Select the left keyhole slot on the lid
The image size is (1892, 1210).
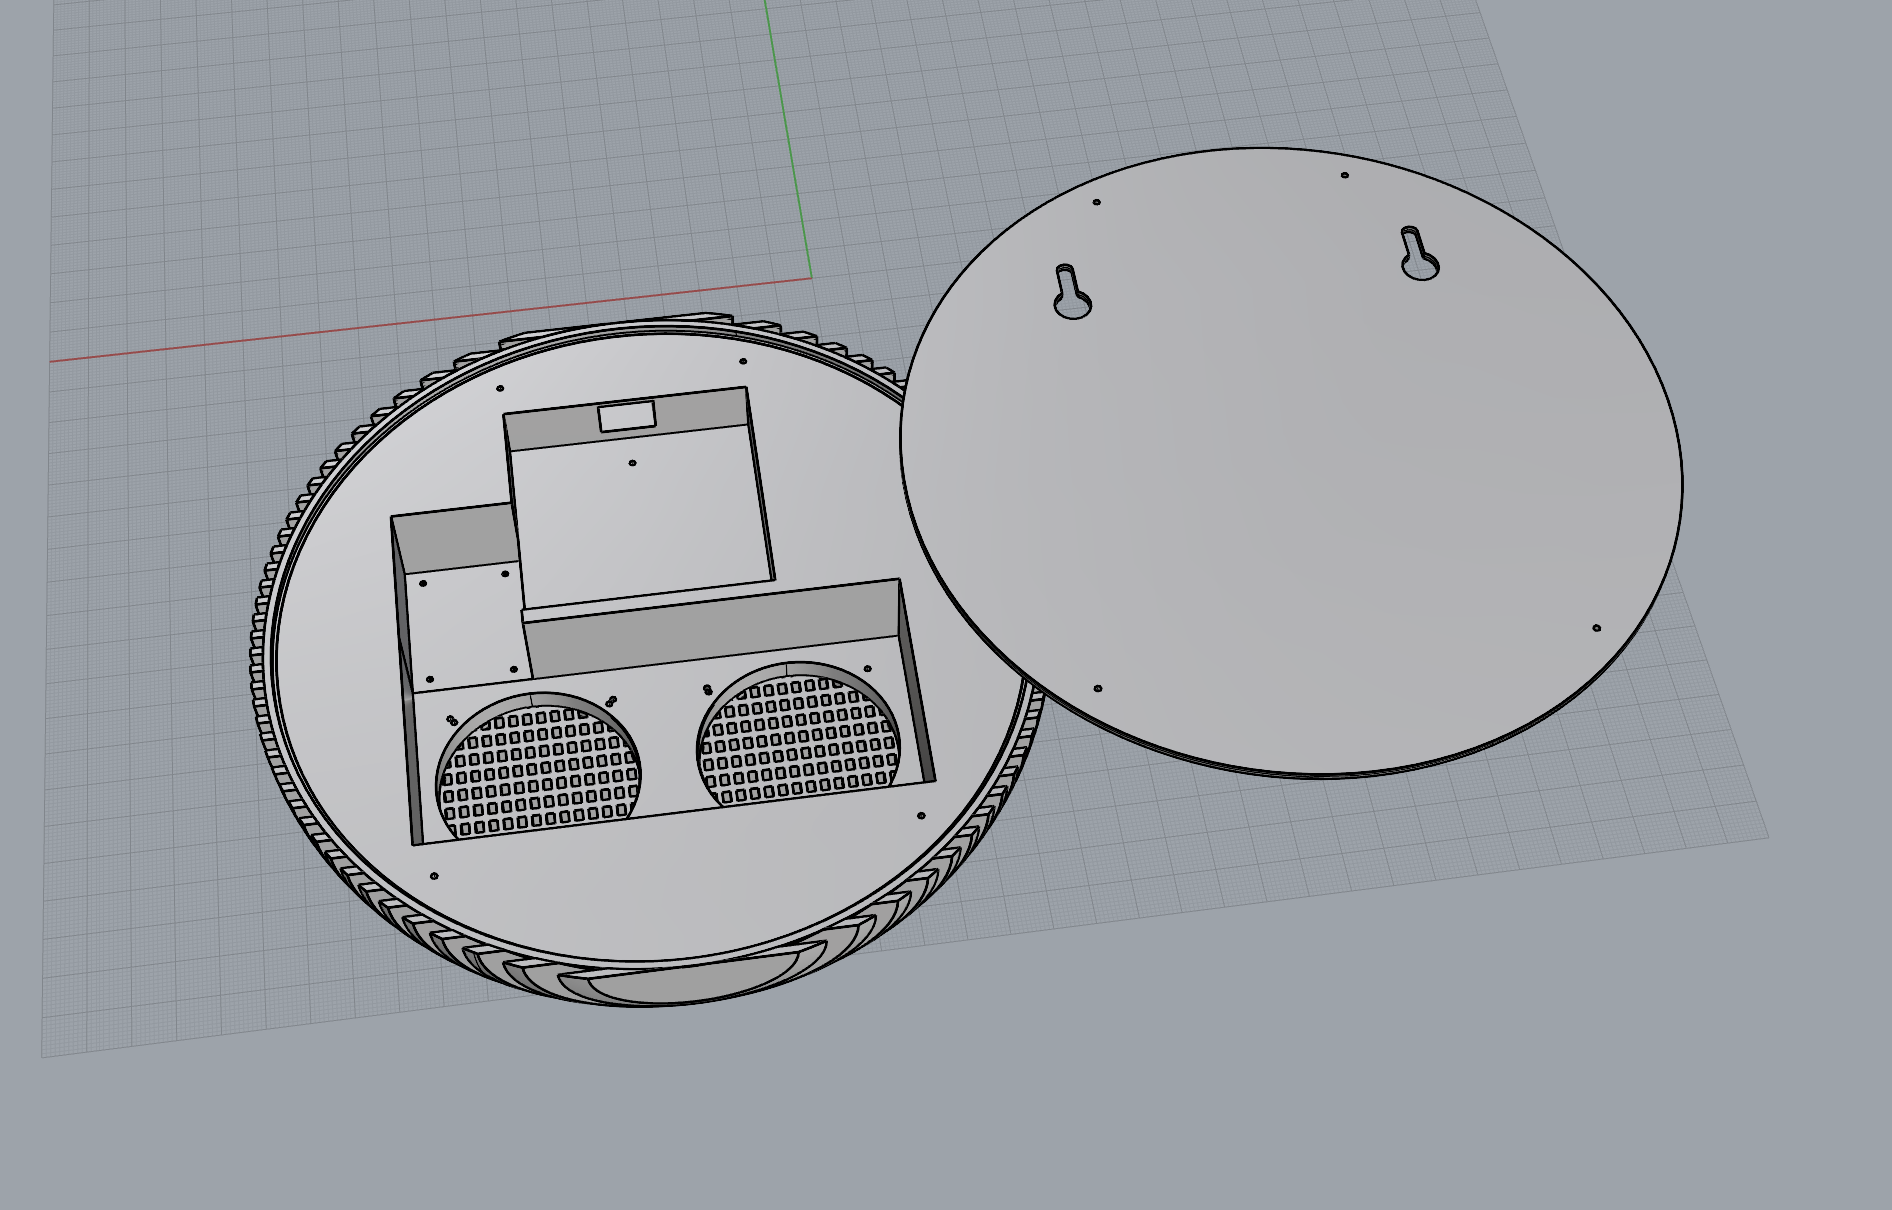1072,292
